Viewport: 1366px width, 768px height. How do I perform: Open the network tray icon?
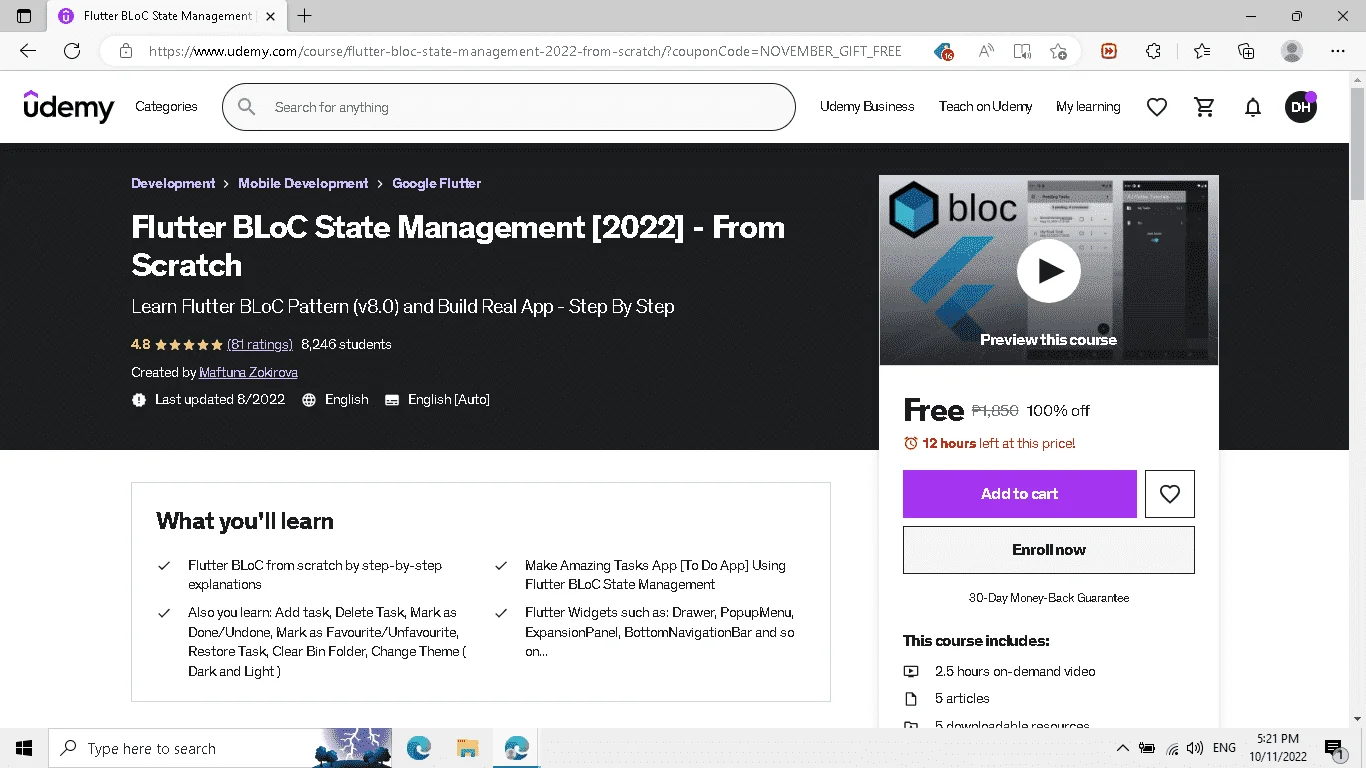pos(1172,748)
